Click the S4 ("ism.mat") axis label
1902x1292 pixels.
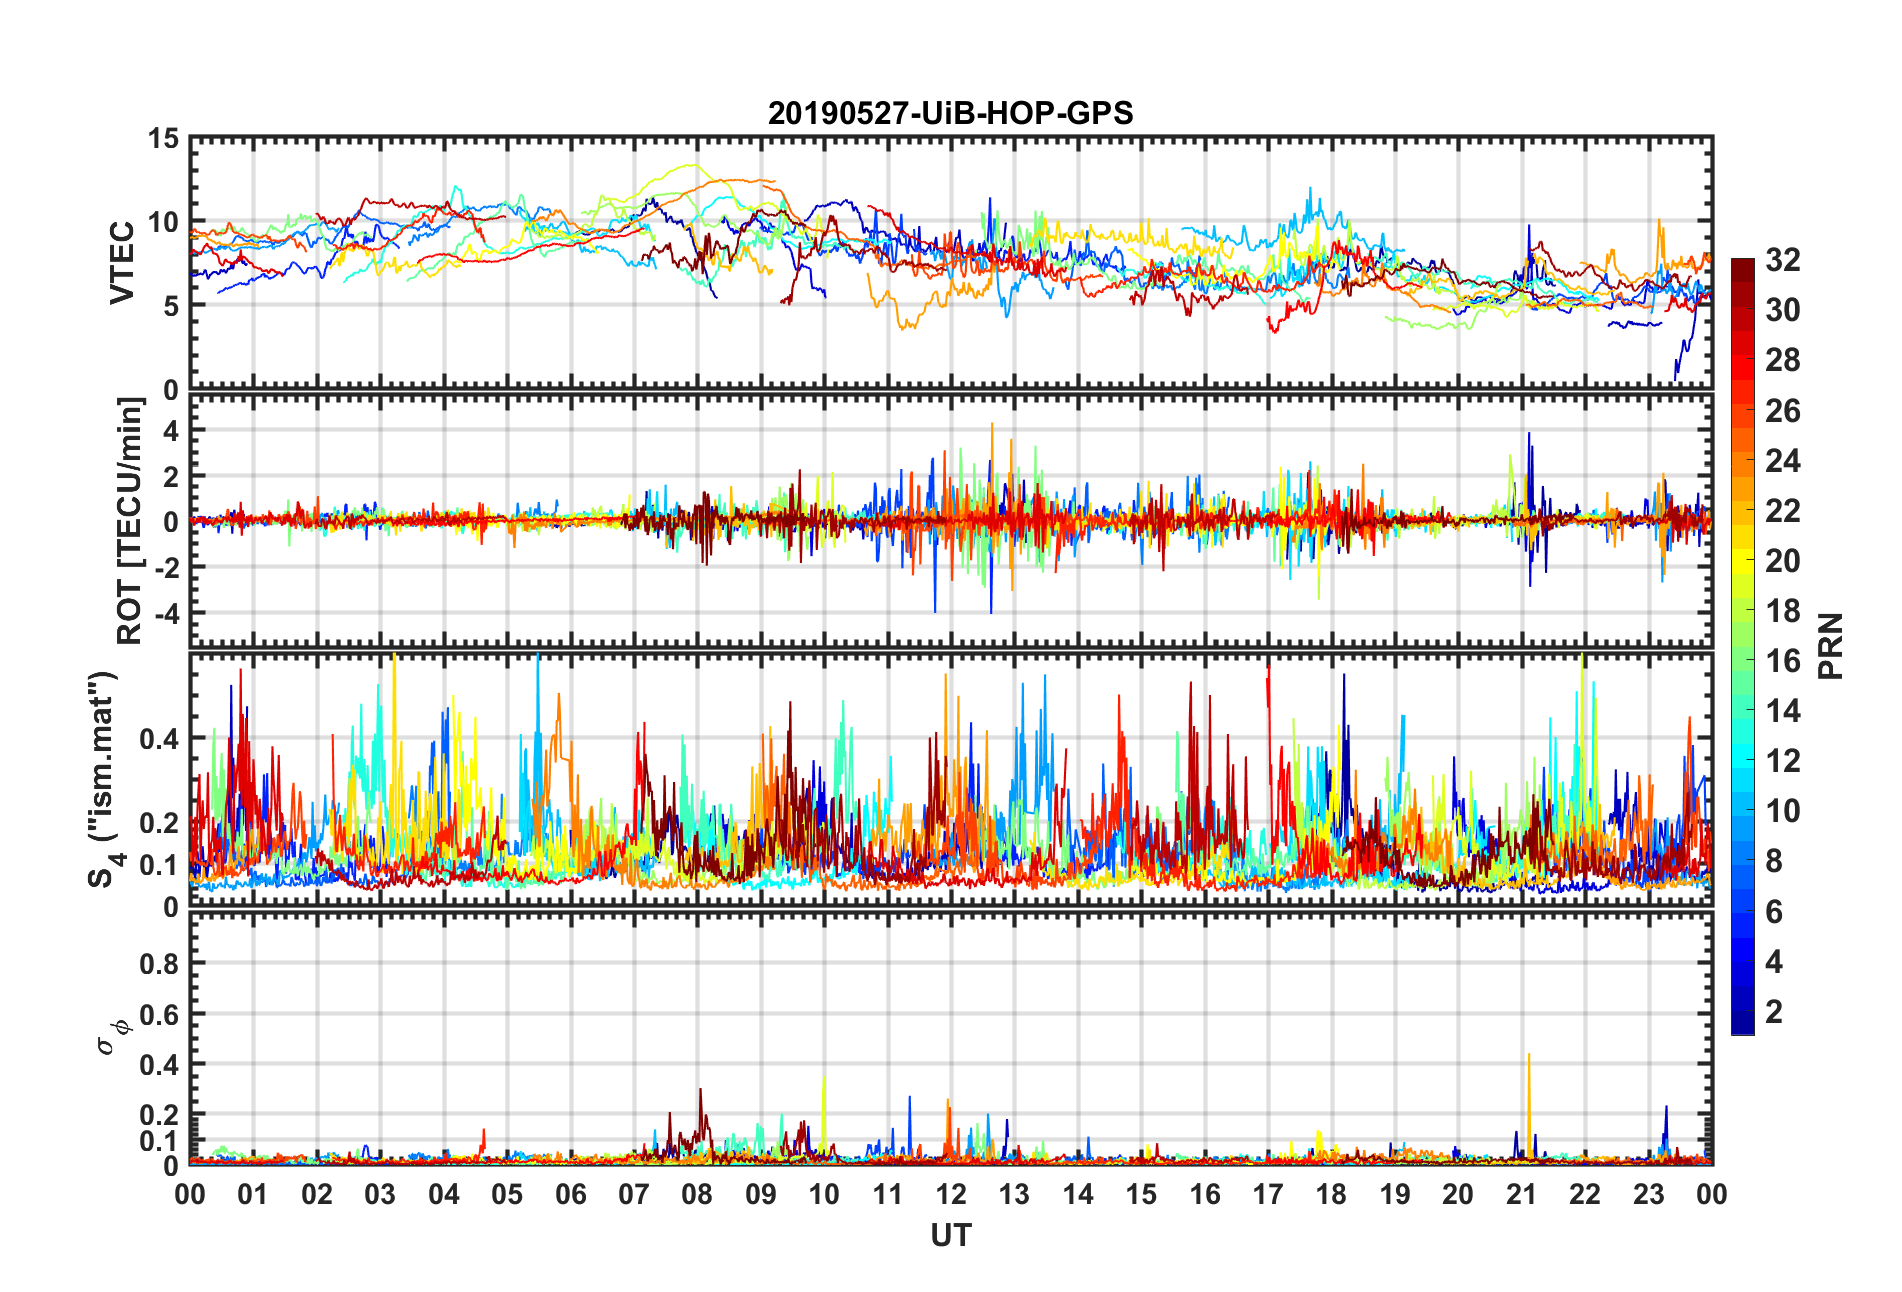(x=103, y=778)
